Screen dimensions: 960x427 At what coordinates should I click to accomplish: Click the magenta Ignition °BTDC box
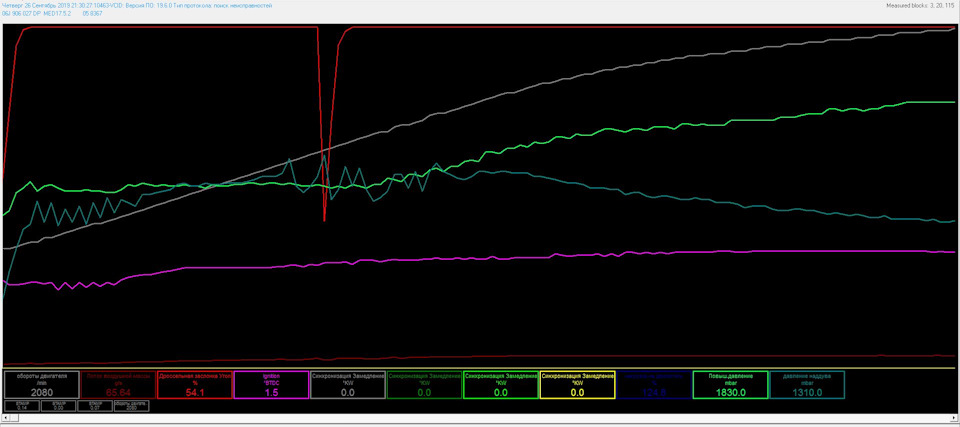[x=271, y=385]
